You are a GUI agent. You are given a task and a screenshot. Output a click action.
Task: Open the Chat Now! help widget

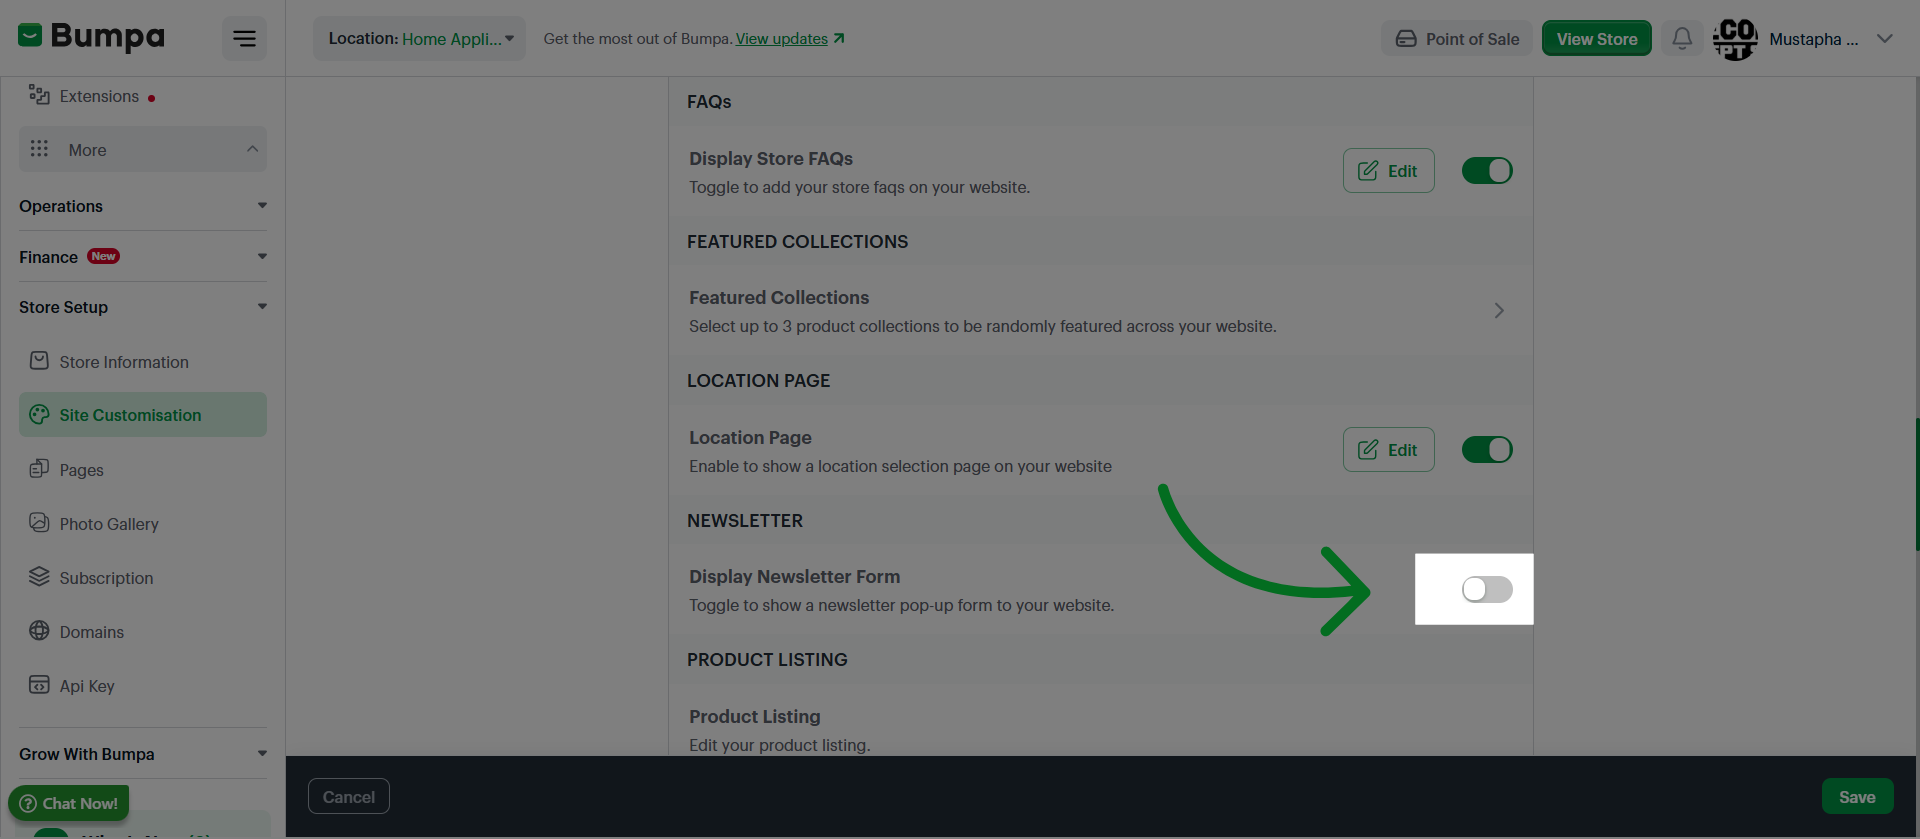(x=69, y=803)
